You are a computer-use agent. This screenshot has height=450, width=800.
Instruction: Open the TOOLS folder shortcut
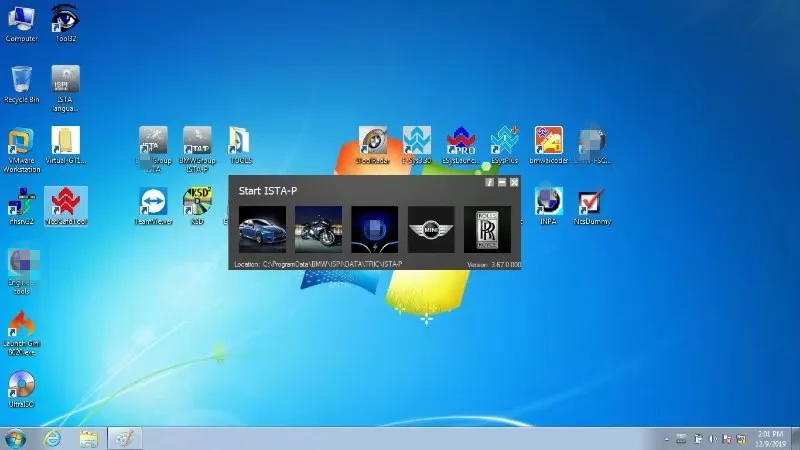point(240,146)
